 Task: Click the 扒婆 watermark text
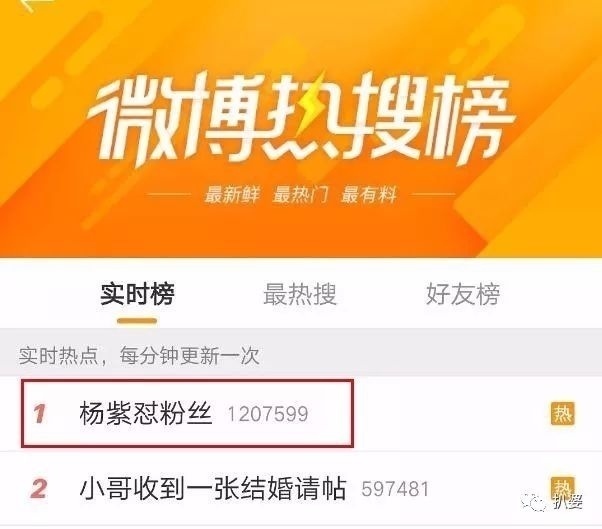pyautogui.click(x=568, y=502)
